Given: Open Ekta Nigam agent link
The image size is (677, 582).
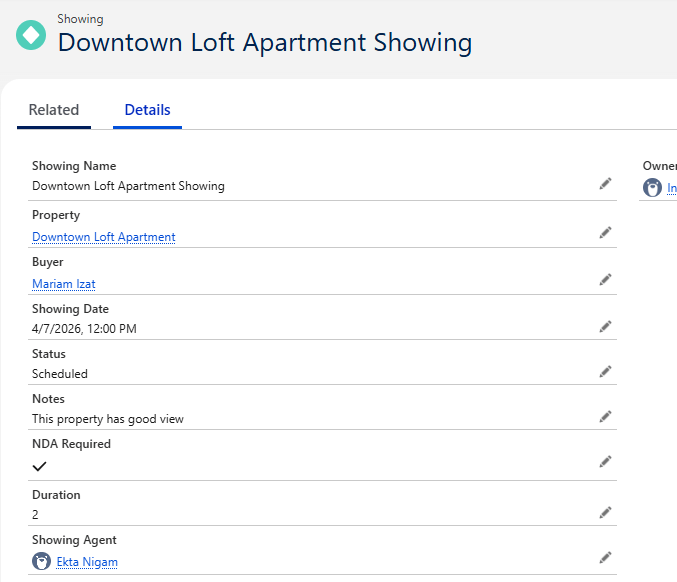Looking at the screenshot, I should [x=87, y=562].
